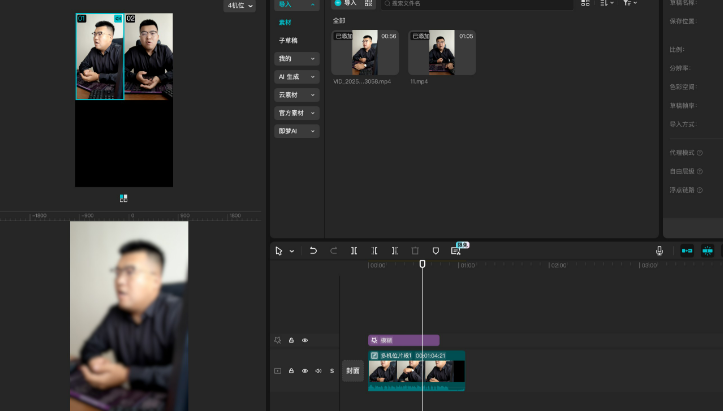The height and width of the screenshot is (411, 723).
Task: Start voiceover recording with microphone icon
Action: (x=659, y=250)
